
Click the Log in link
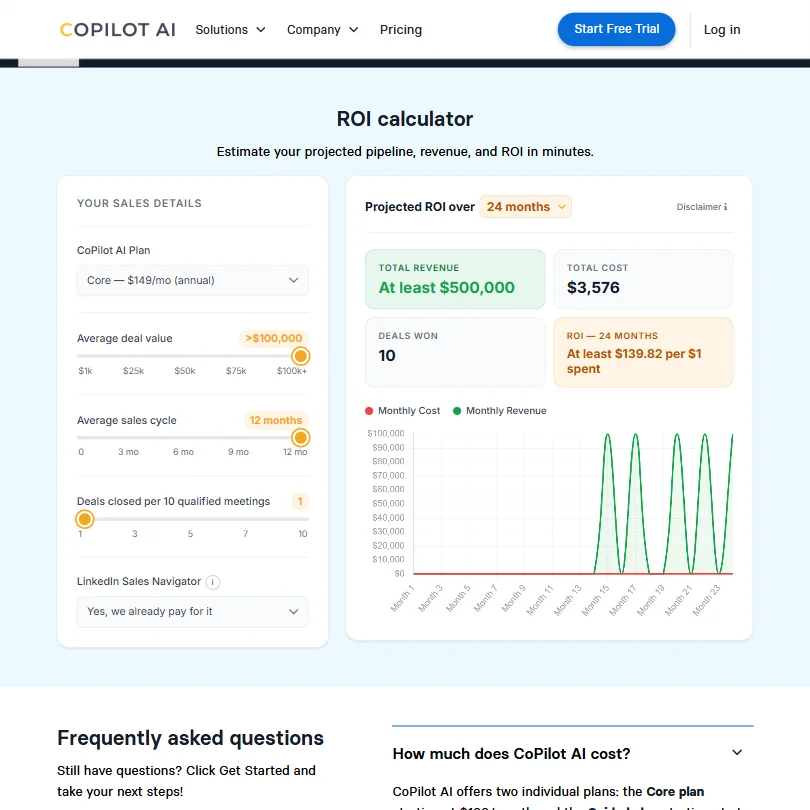pos(722,29)
